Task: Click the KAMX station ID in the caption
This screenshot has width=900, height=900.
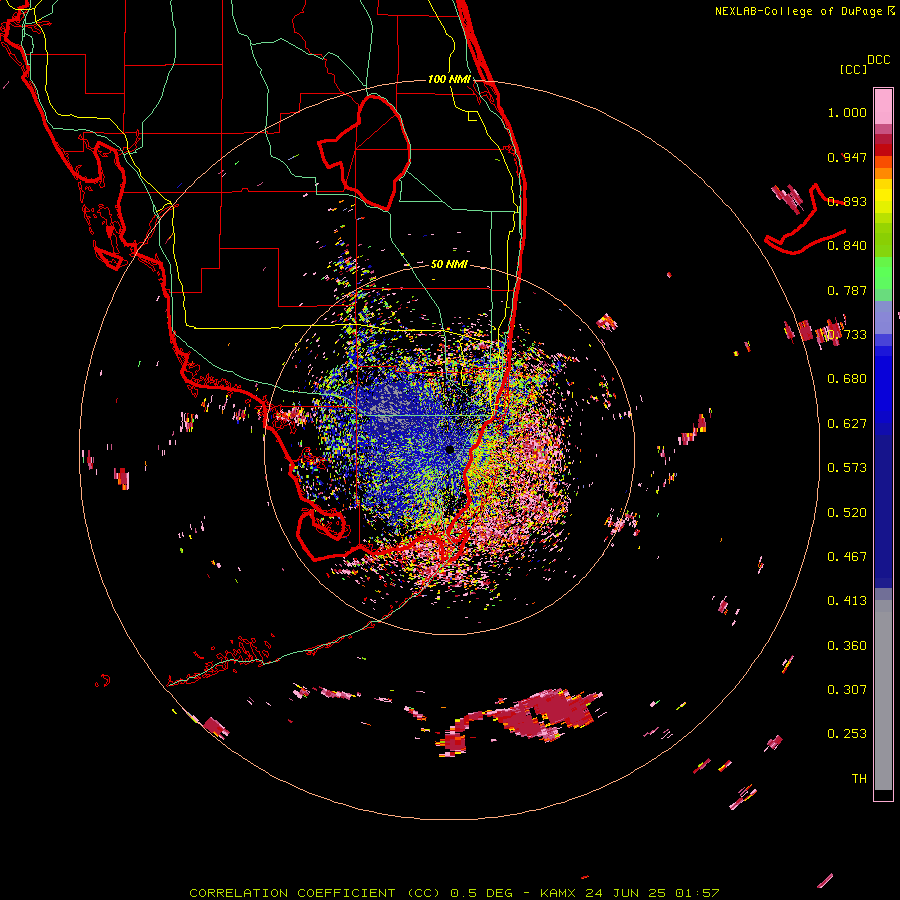Action: tap(557, 893)
